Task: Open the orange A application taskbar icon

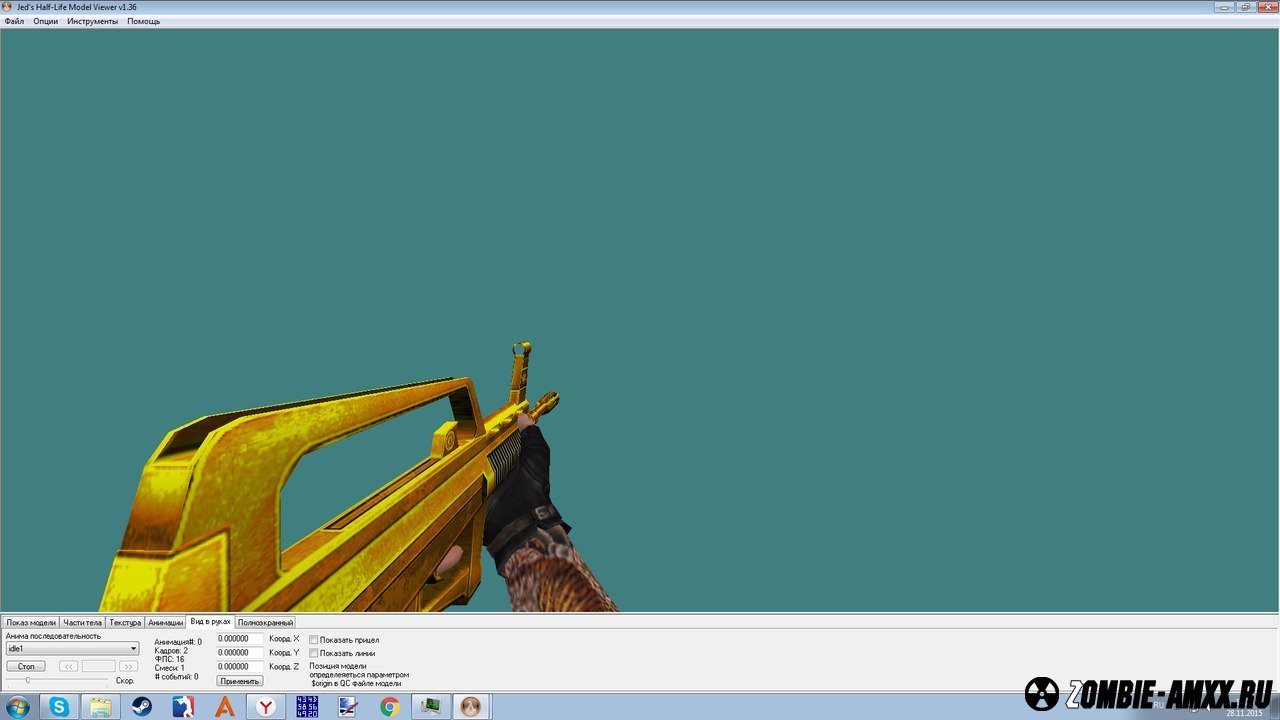Action: click(225, 707)
